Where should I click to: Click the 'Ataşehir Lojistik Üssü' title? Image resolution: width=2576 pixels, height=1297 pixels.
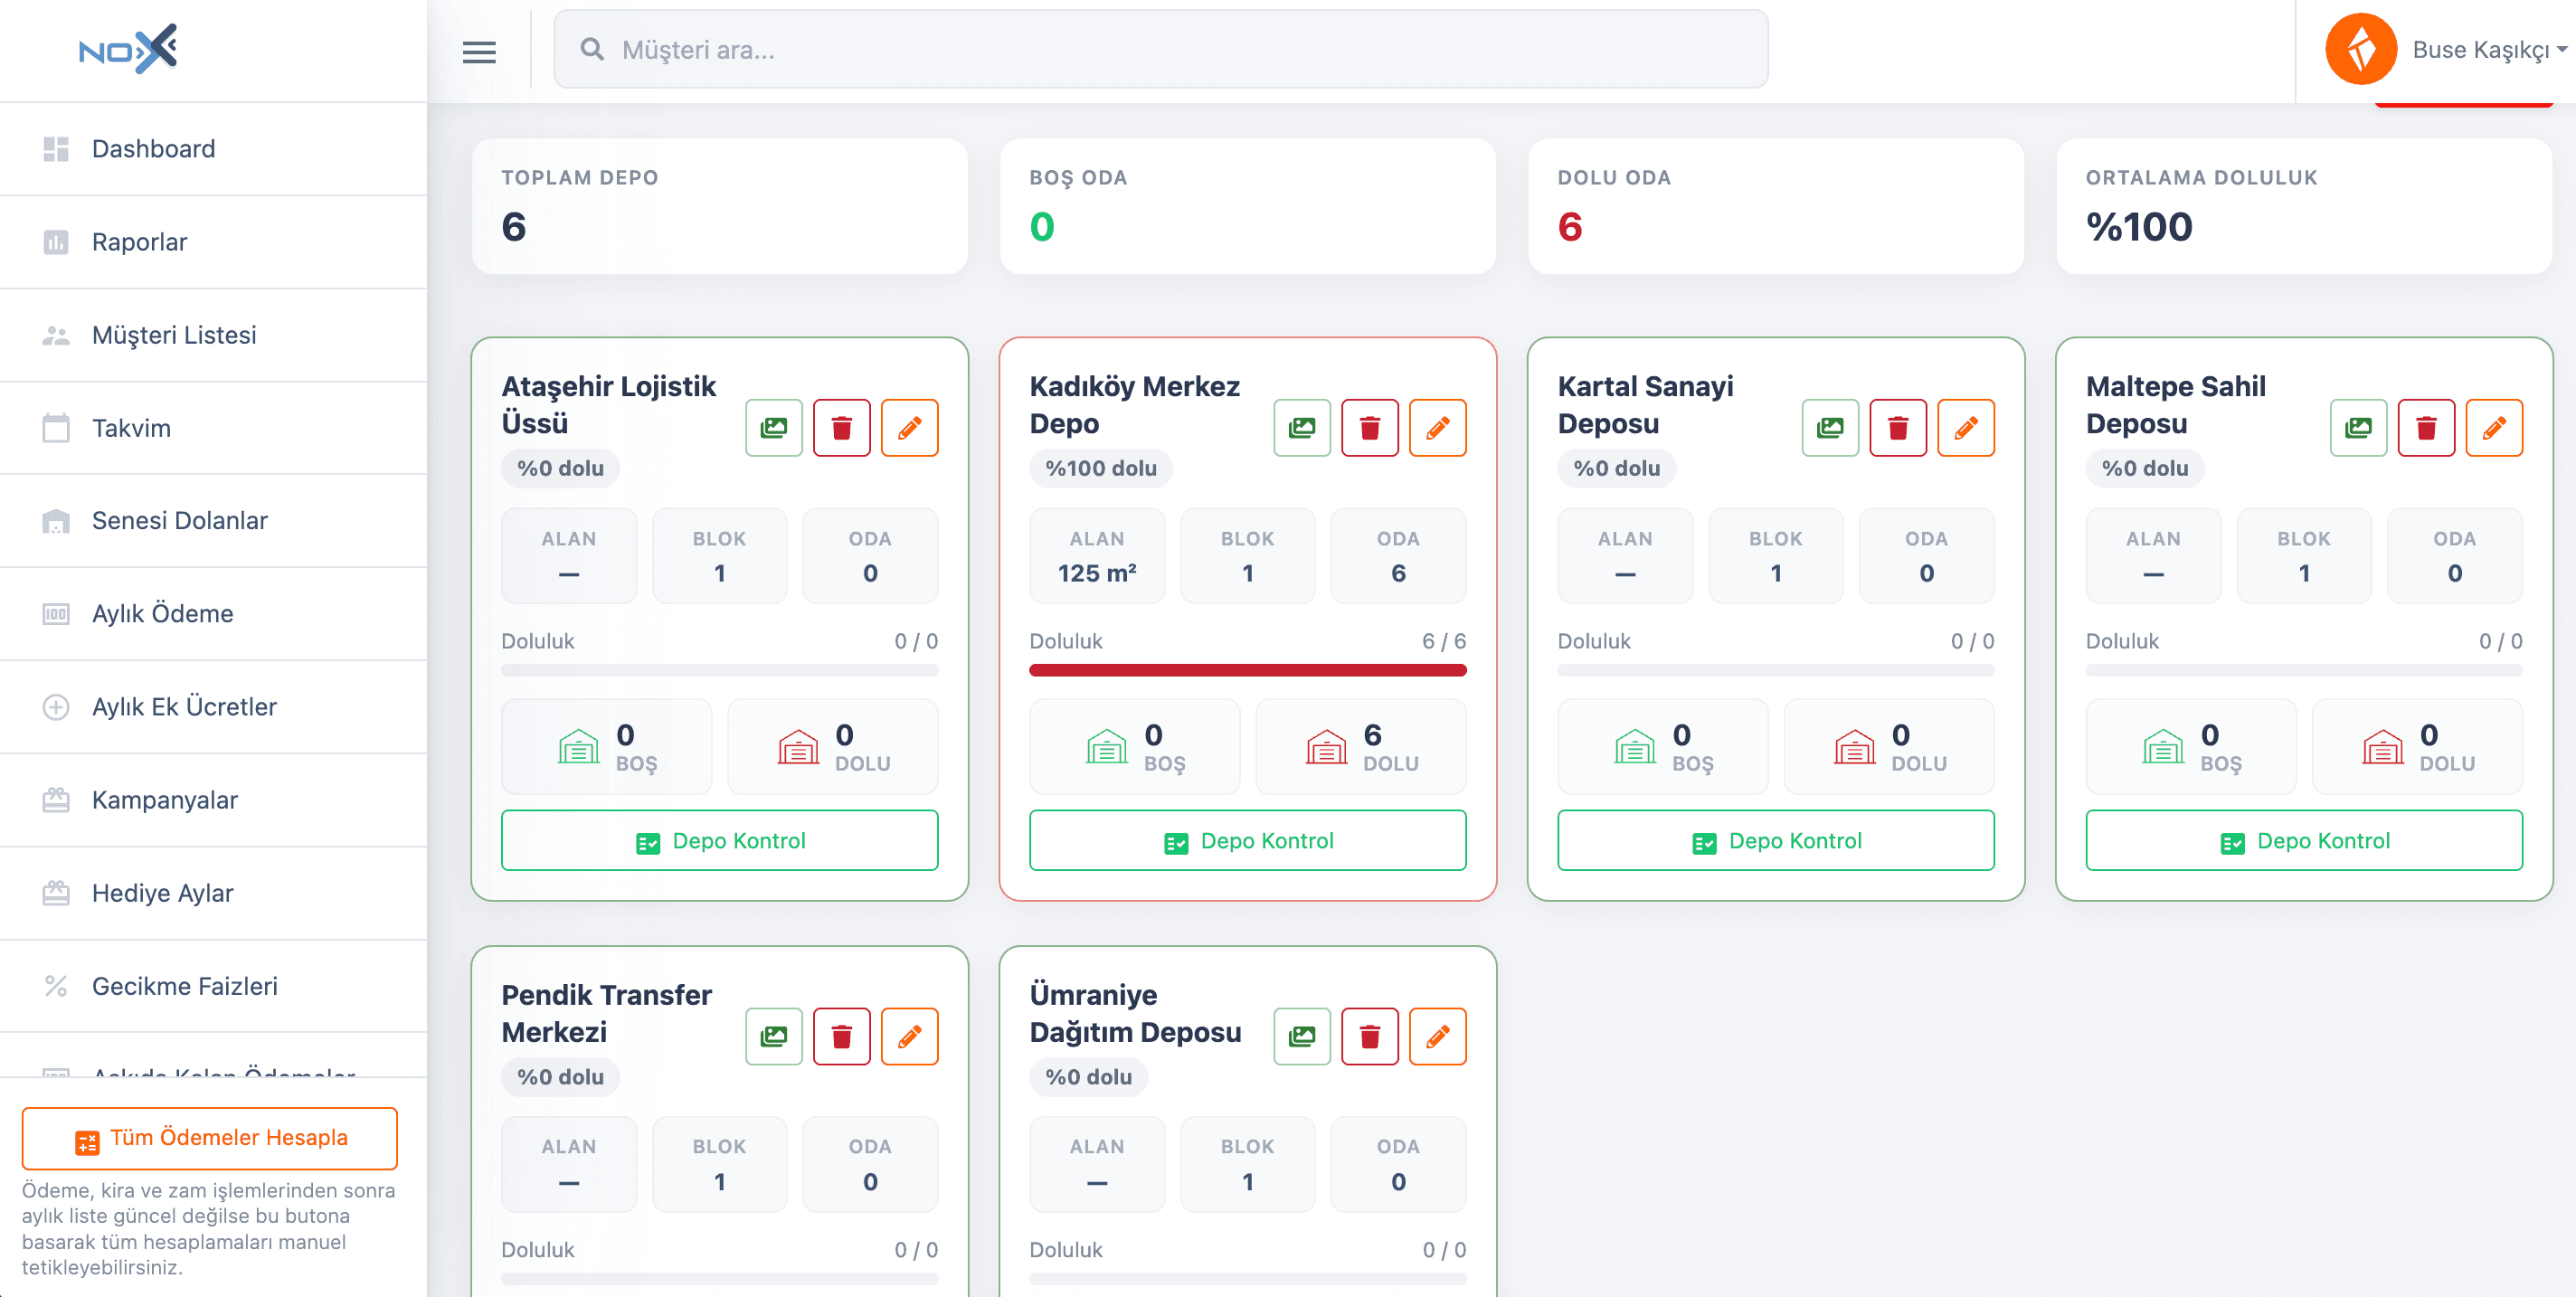[x=609, y=405]
